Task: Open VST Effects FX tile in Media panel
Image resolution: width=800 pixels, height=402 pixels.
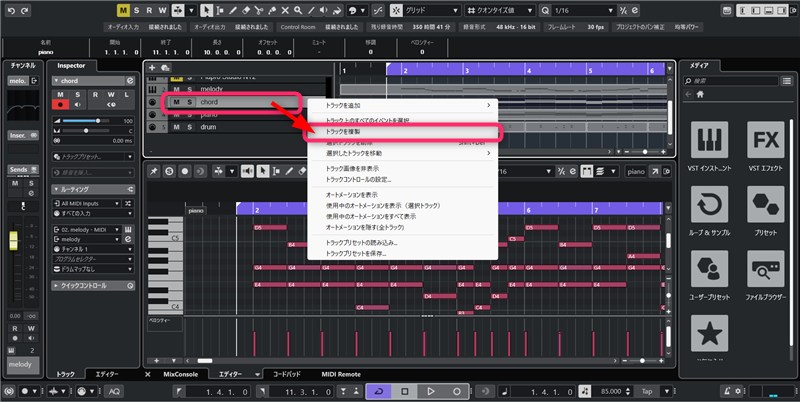Action: coord(766,140)
